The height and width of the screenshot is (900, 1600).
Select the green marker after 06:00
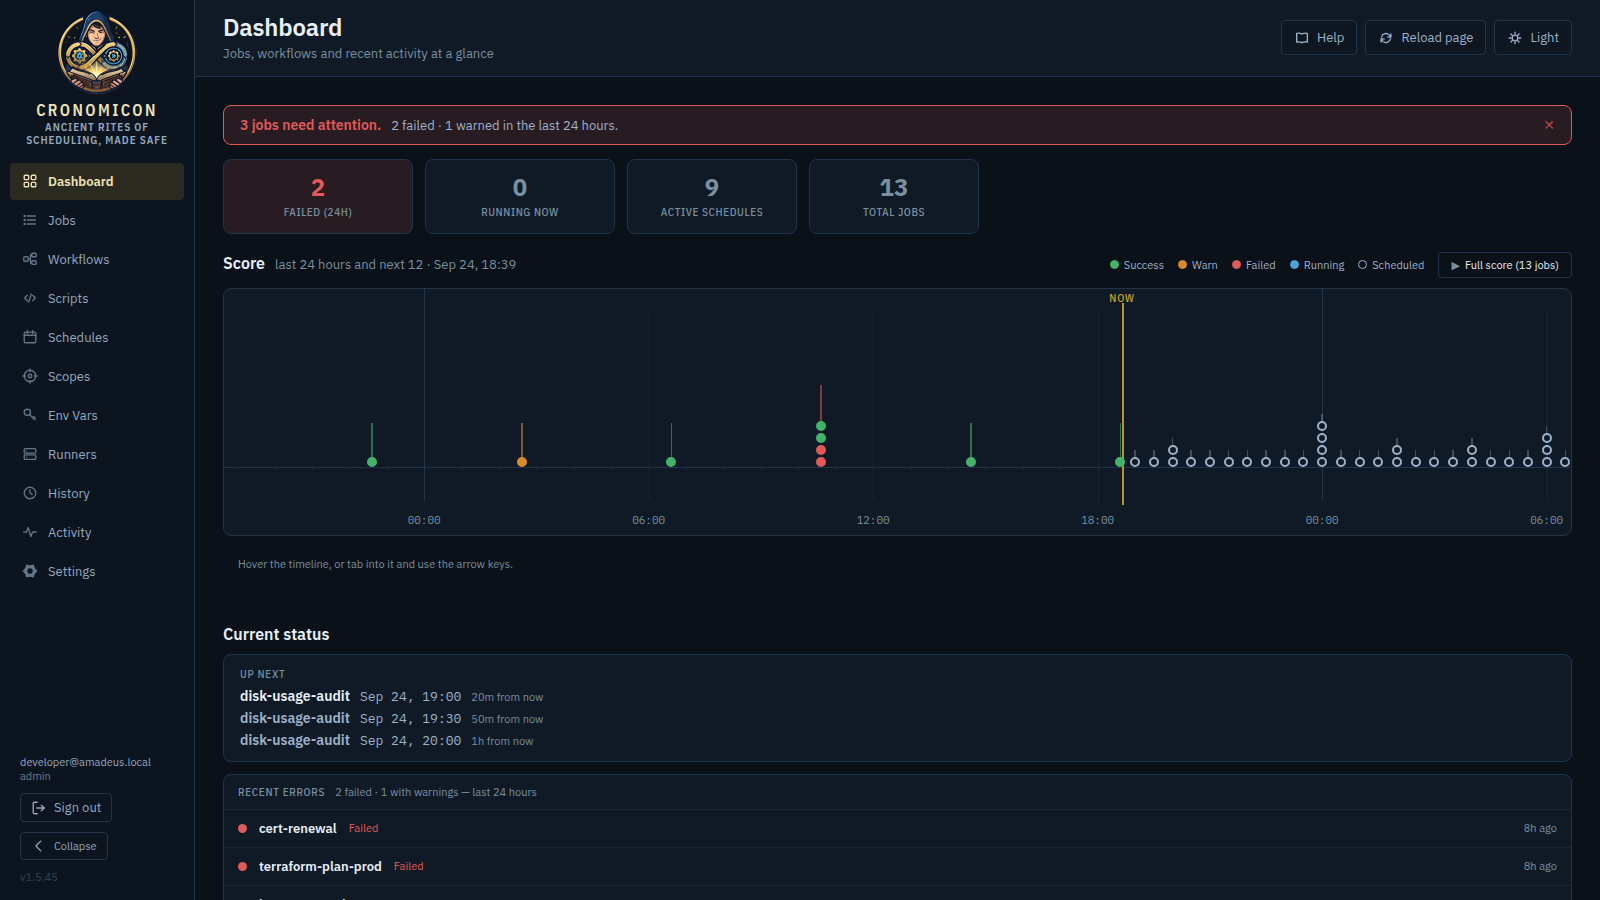671,462
